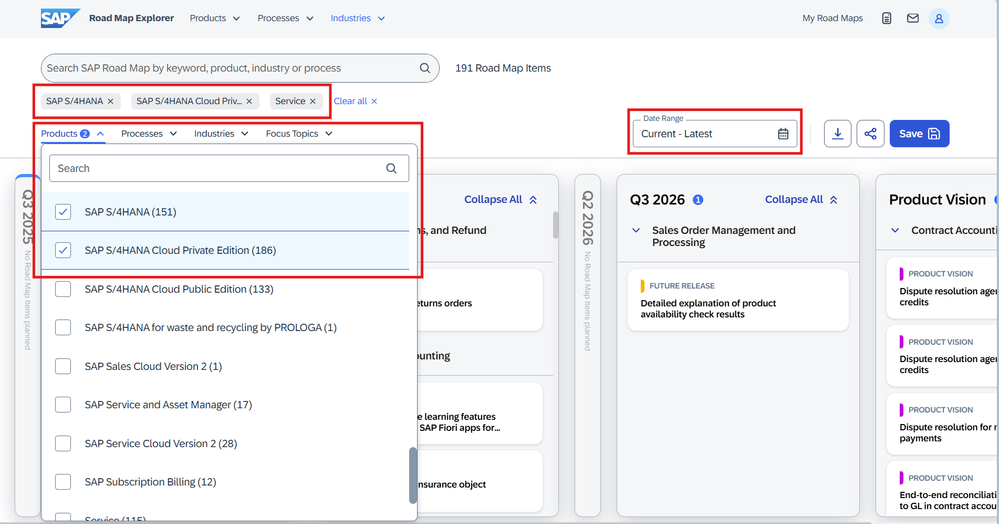Open the Processes menu in the top navigation

[x=285, y=18]
